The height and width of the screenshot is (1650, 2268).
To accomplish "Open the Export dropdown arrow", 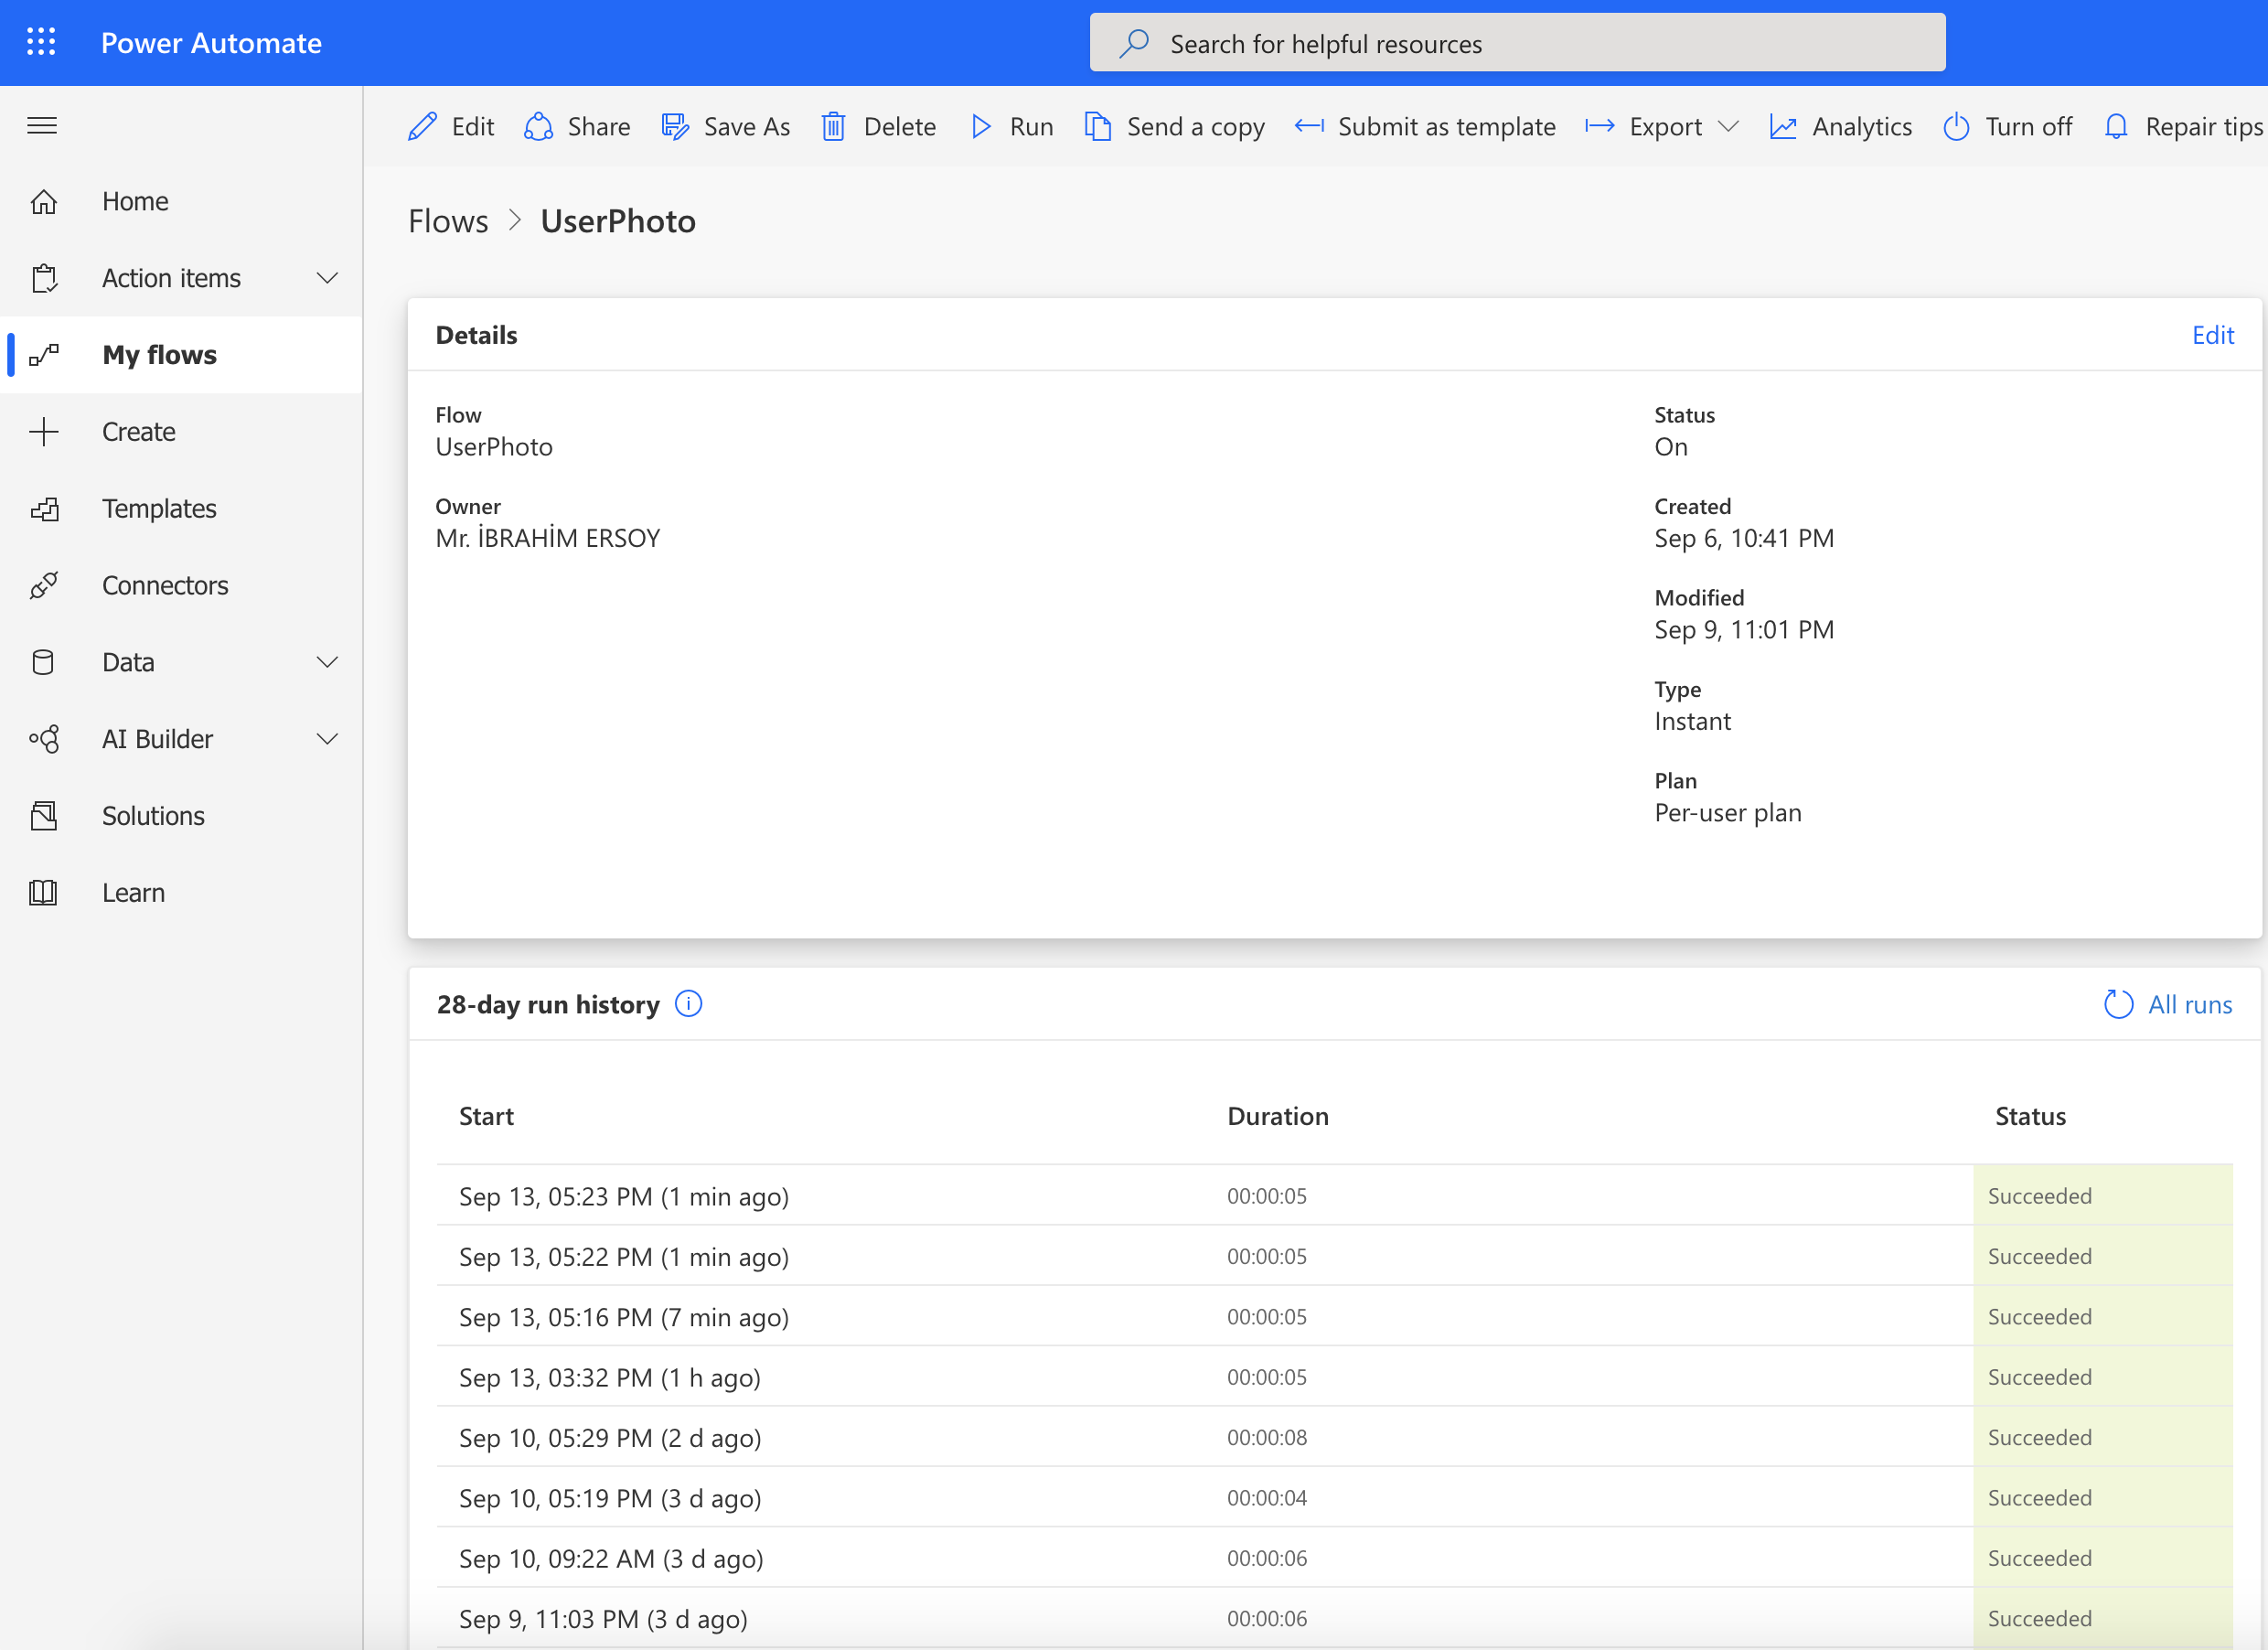I will 1728,126.
